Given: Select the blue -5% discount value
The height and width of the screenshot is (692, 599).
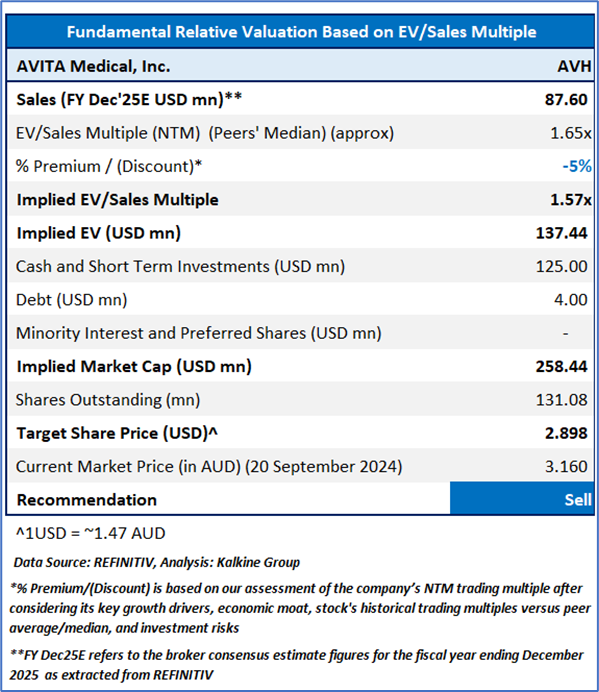Looking at the screenshot, I should (x=576, y=166).
